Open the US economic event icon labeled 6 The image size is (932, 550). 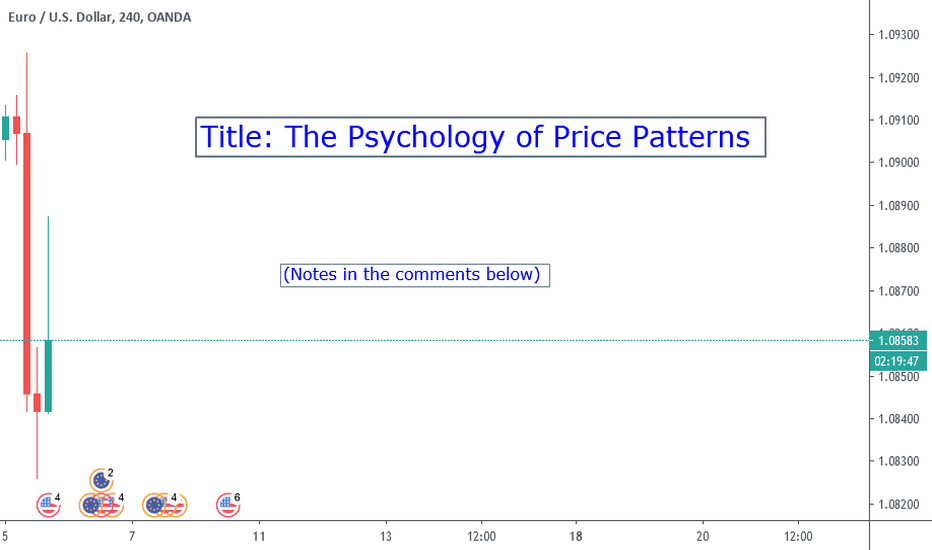[x=227, y=505]
